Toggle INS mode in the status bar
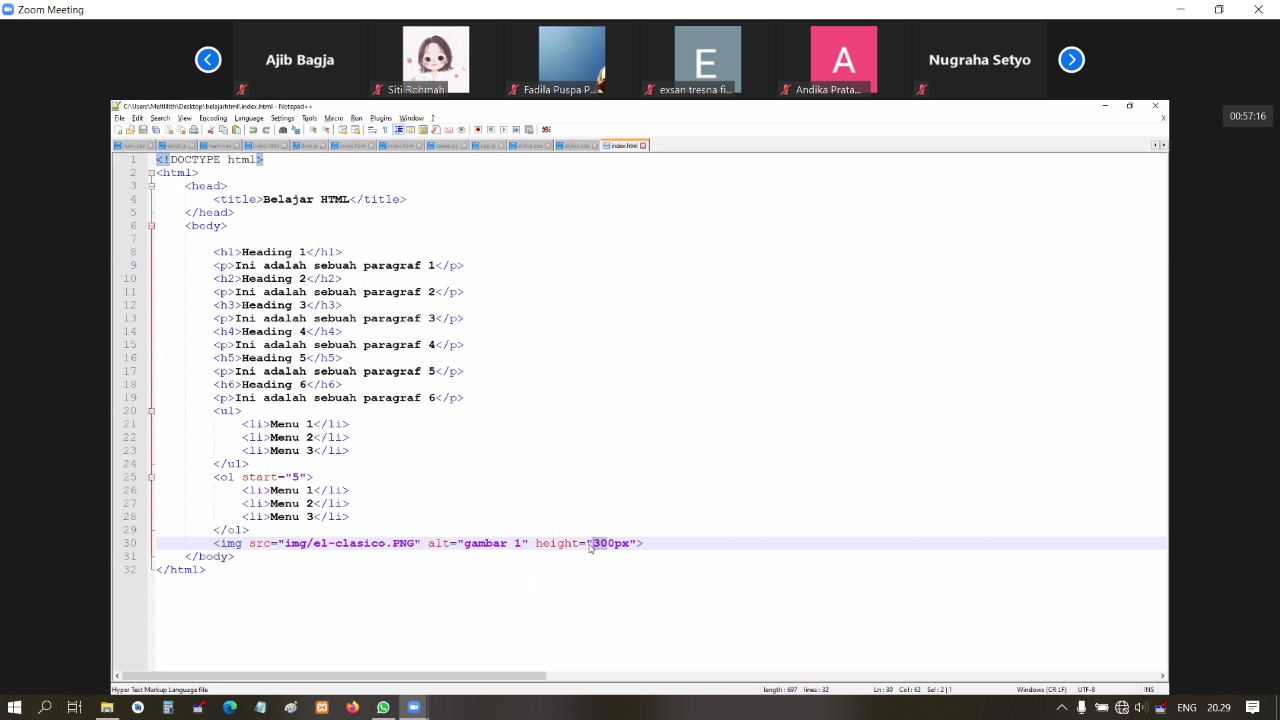This screenshot has width=1280, height=720. (1149, 689)
